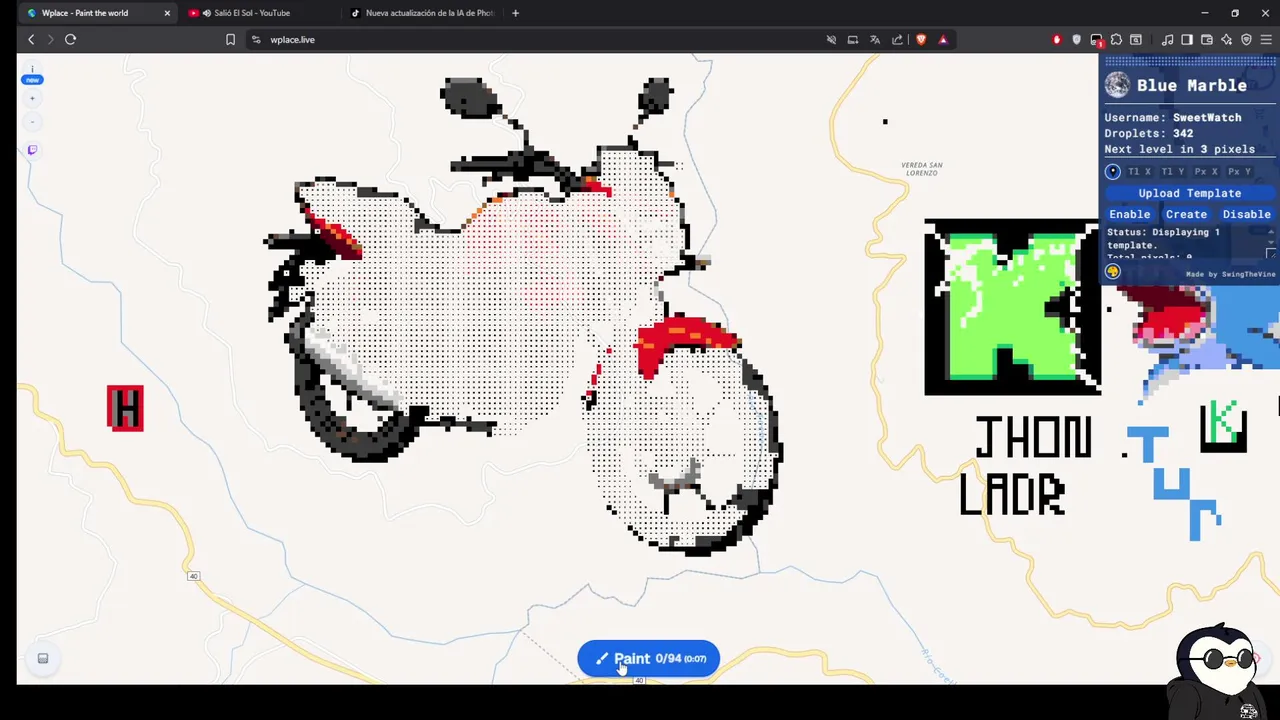
Task: Open the yellow color palette icon in Blue Marble
Action: pyautogui.click(x=1112, y=272)
